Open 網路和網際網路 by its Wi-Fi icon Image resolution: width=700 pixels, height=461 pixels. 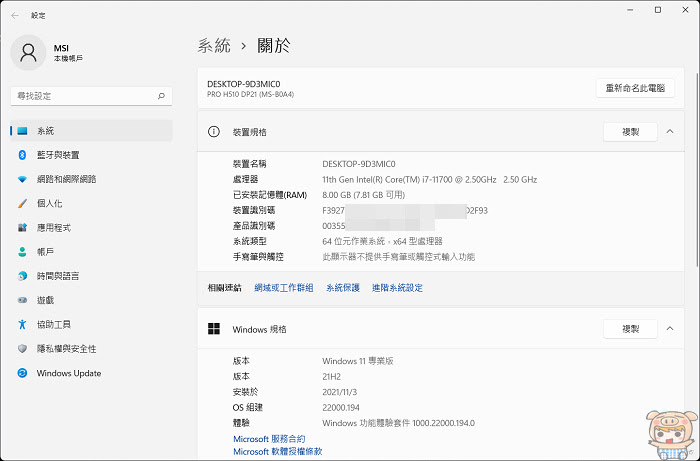point(22,179)
